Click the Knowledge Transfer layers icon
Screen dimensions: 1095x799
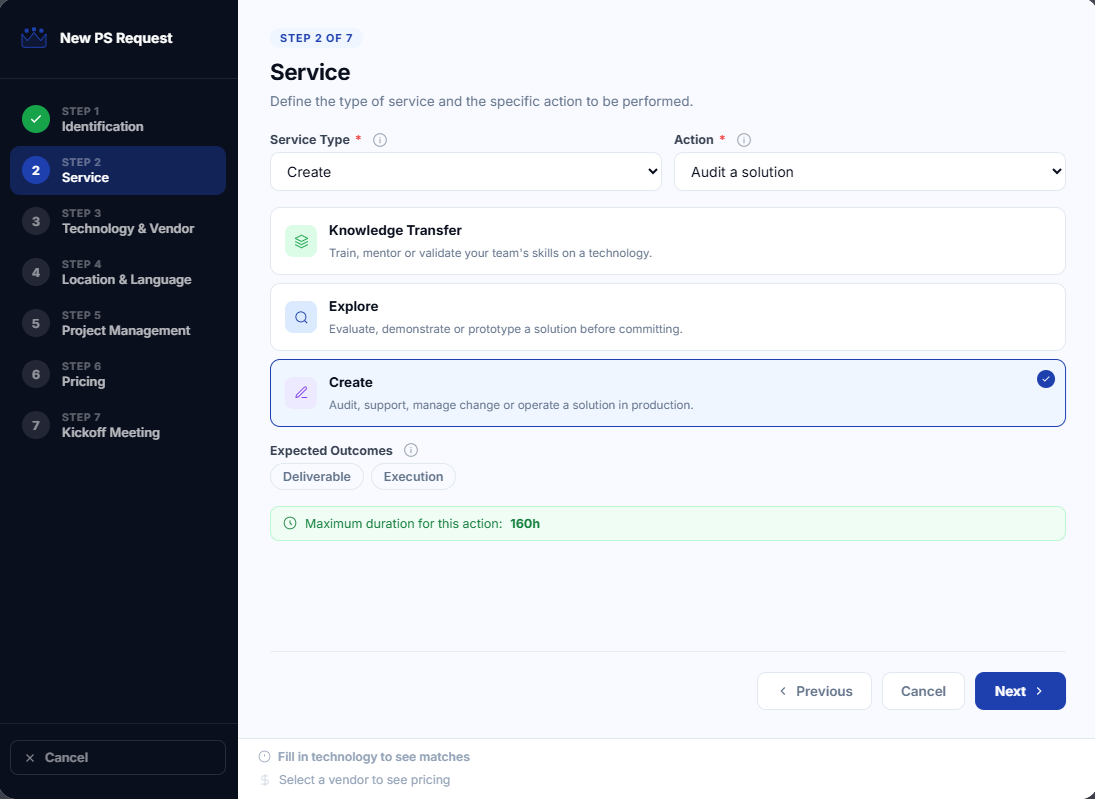pos(301,241)
